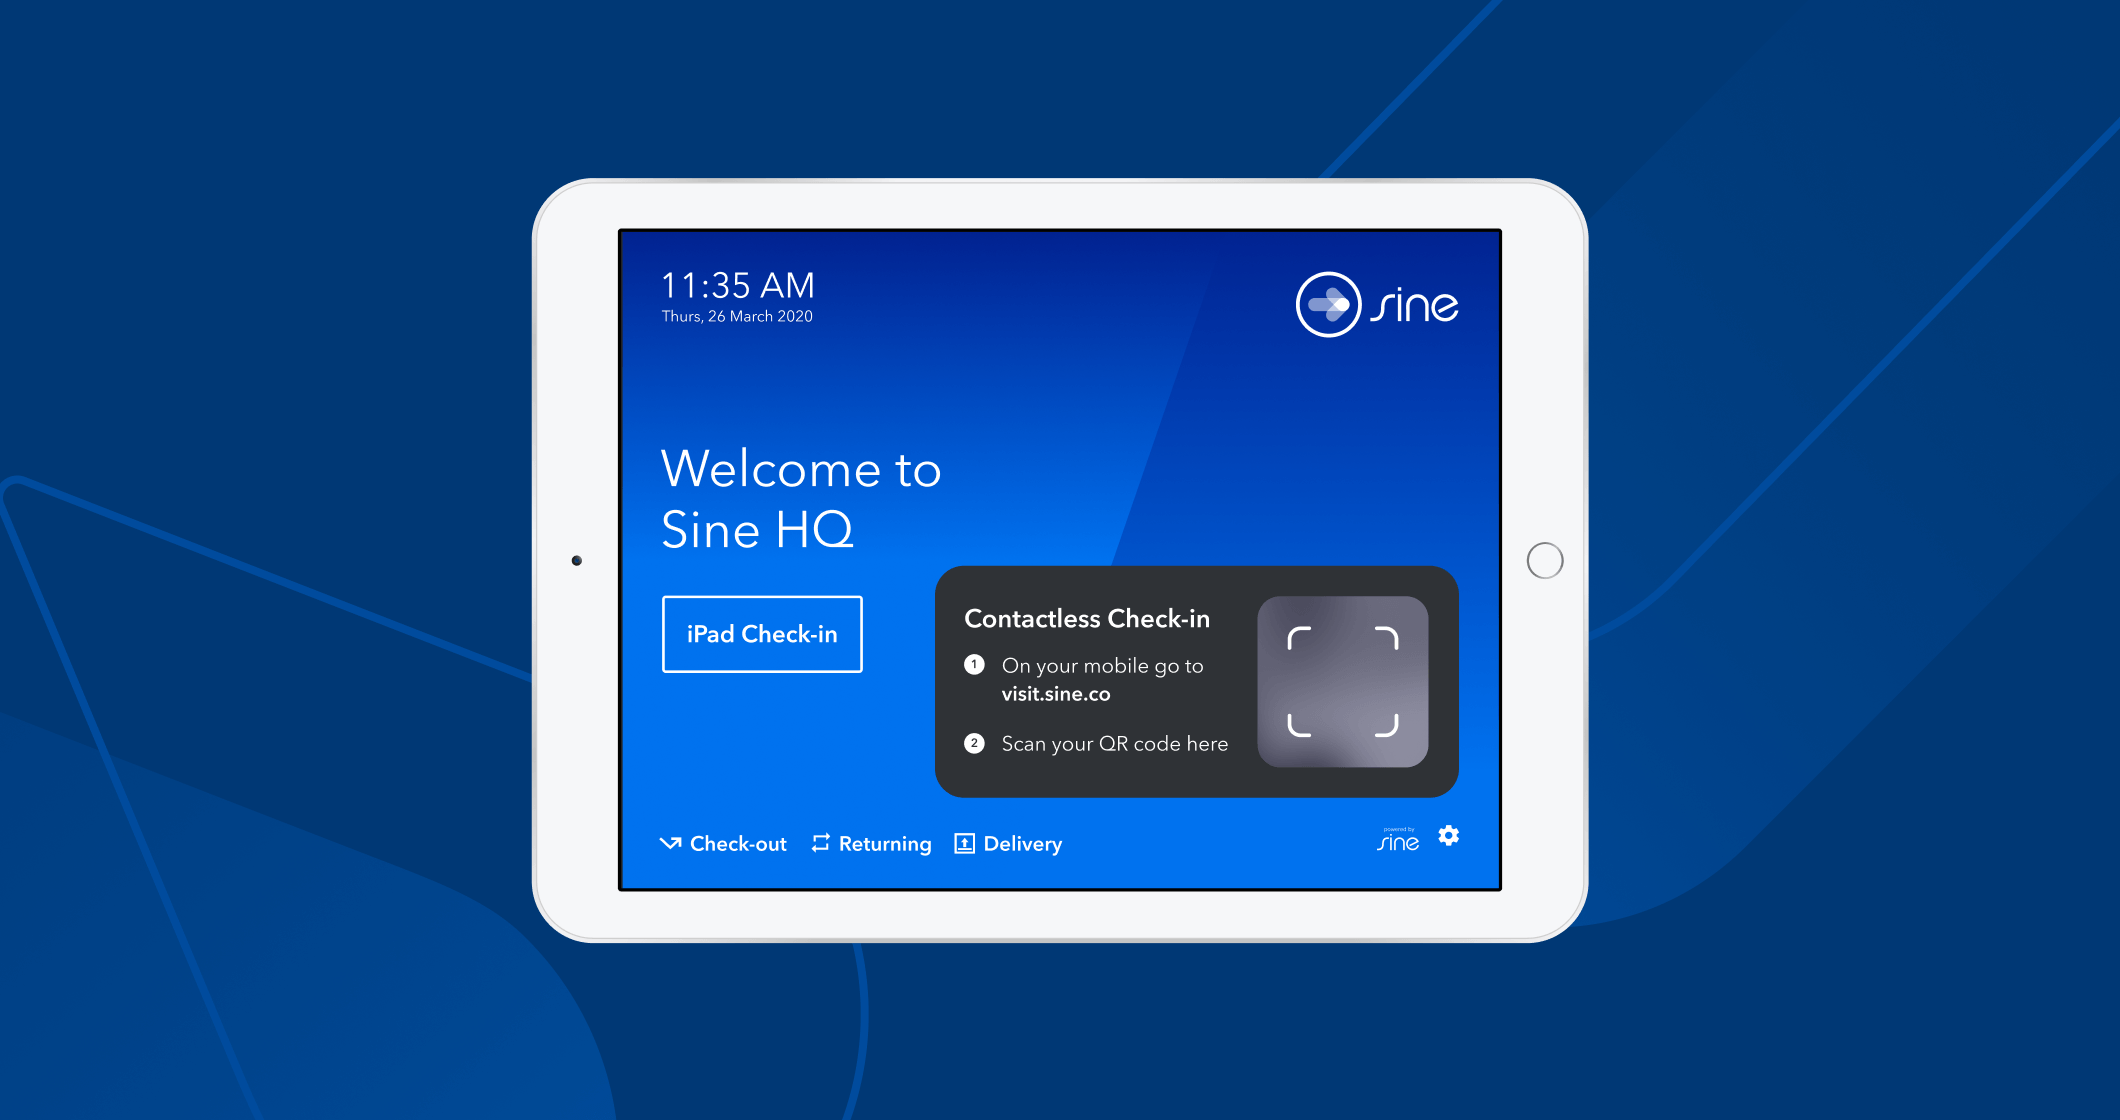
Task: Select the Returning visitor option
Action: click(x=871, y=844)
